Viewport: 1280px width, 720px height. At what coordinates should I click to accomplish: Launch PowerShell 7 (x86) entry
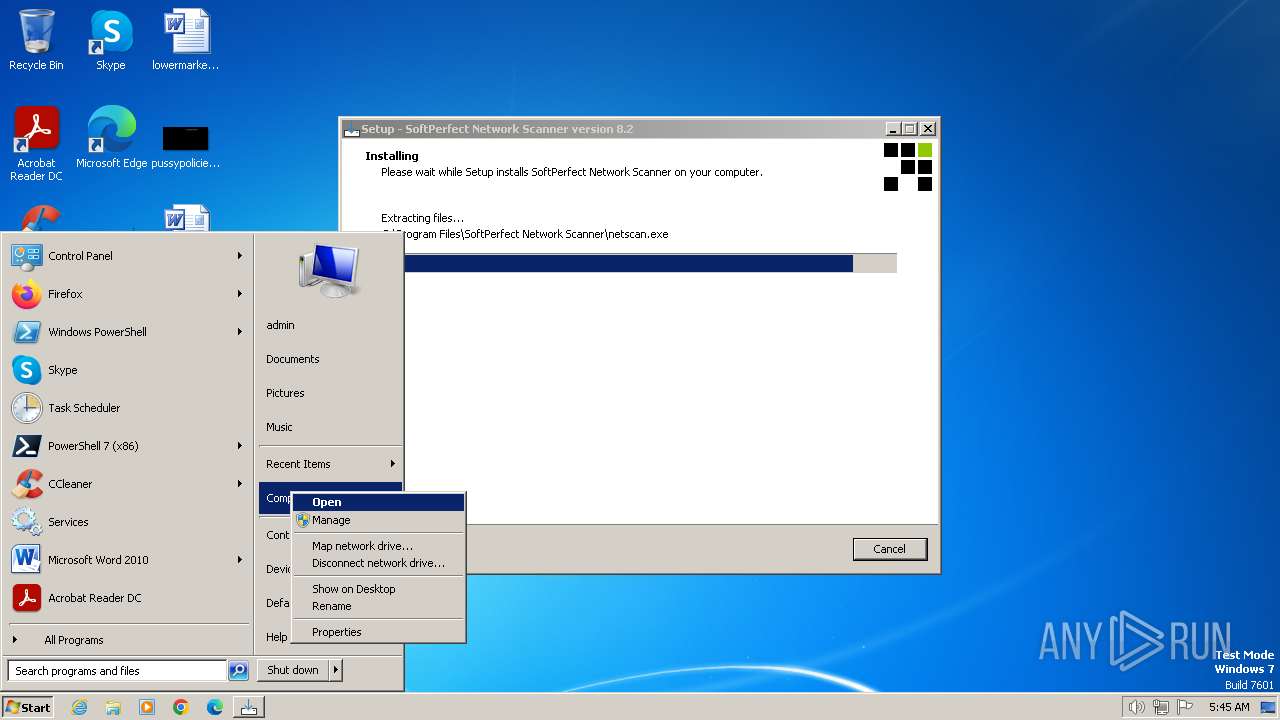(127, 446)
